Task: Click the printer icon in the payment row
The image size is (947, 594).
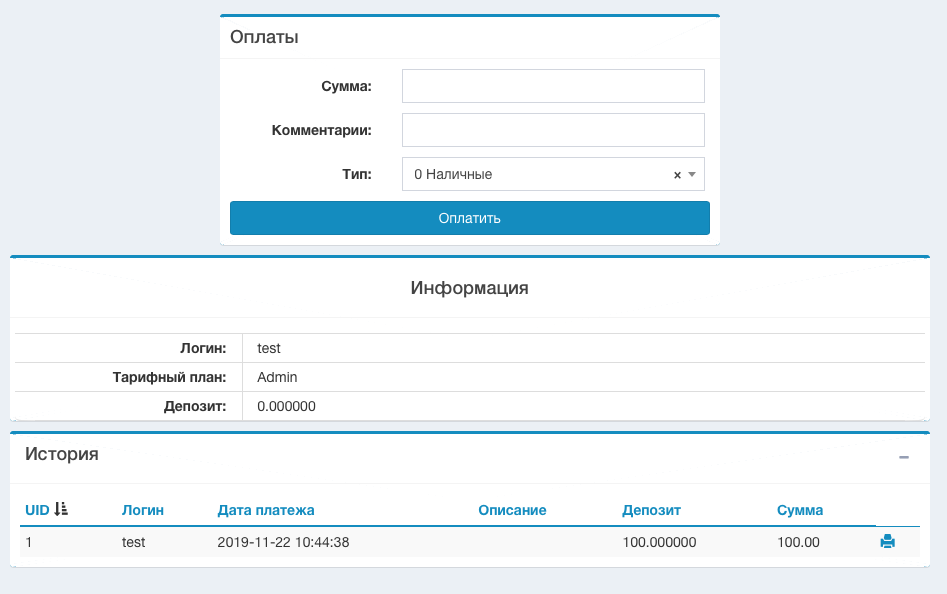Action: pos(887,542)
